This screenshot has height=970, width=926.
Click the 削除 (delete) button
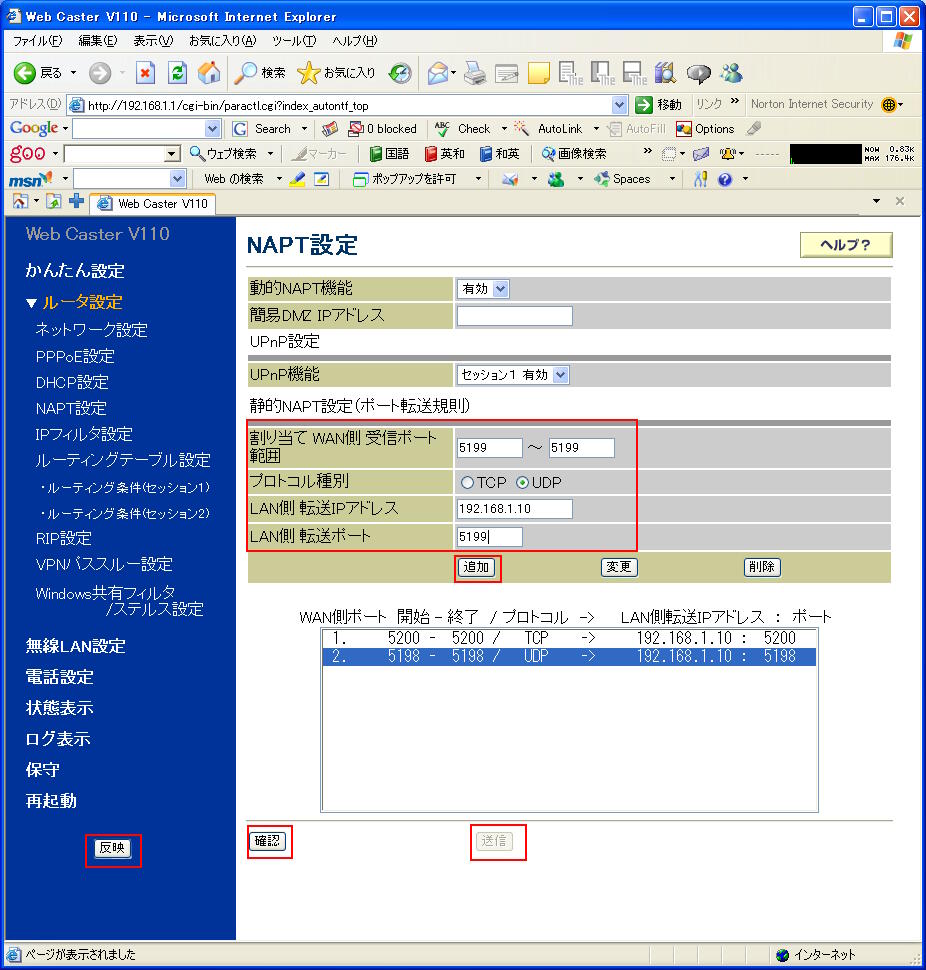(761, 567)
